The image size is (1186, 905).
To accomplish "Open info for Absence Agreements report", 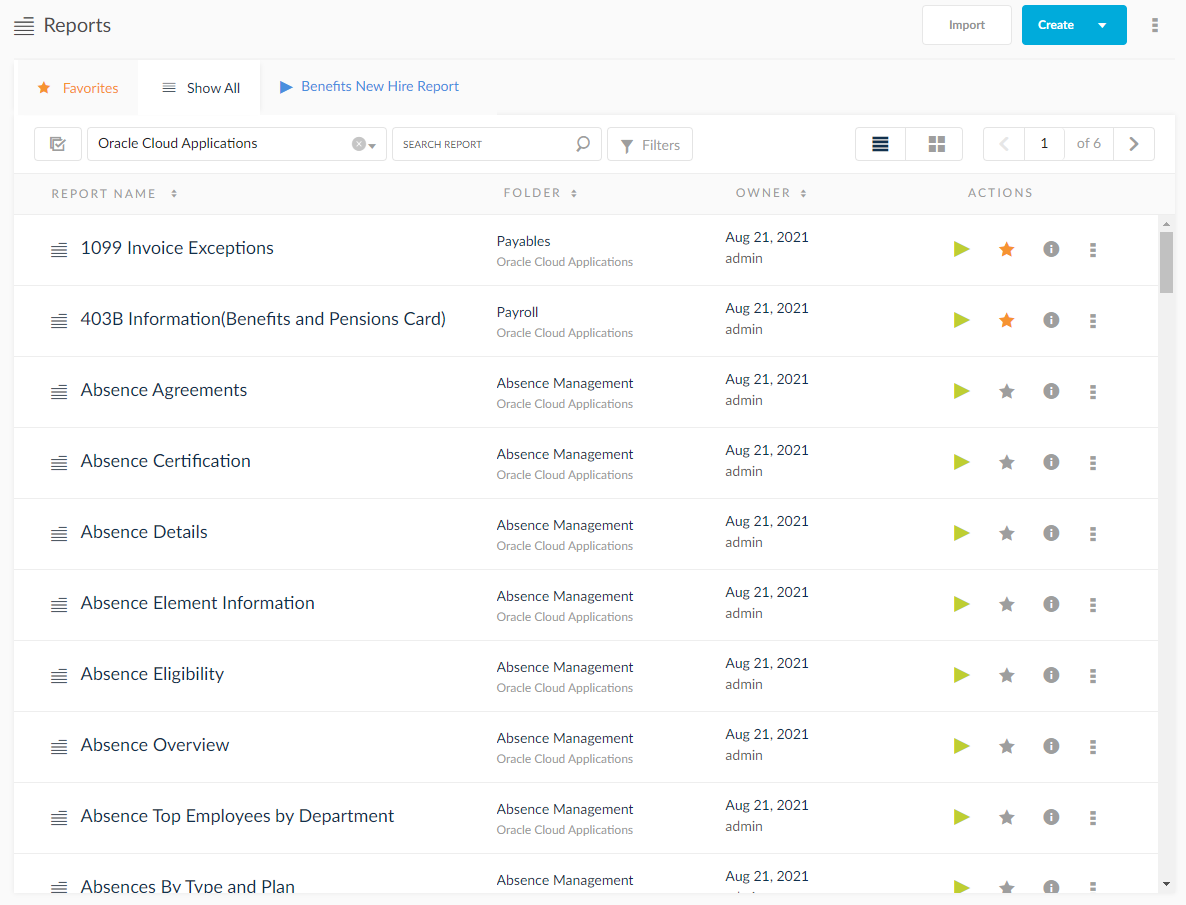I will tap(1051, 391).
